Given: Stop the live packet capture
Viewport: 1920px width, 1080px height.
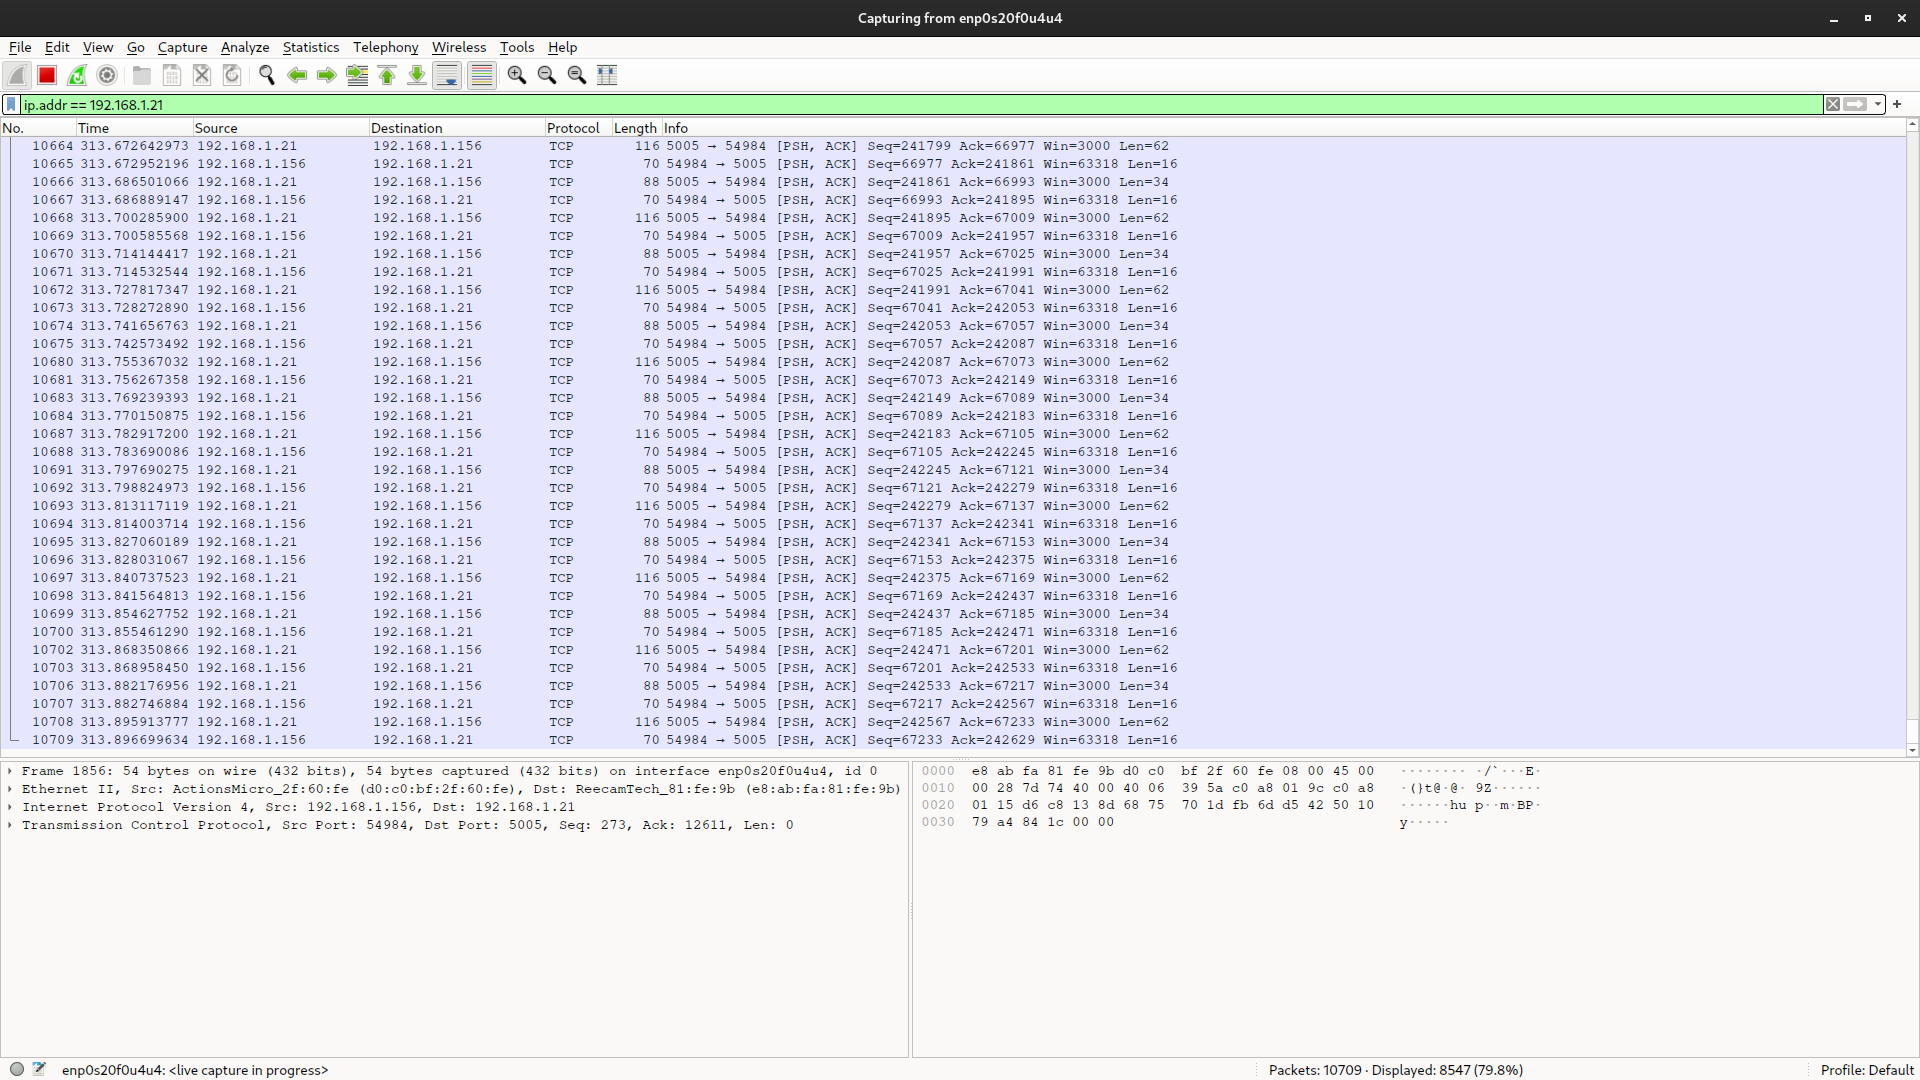Looking at the screenshot, I should point(46,75).
